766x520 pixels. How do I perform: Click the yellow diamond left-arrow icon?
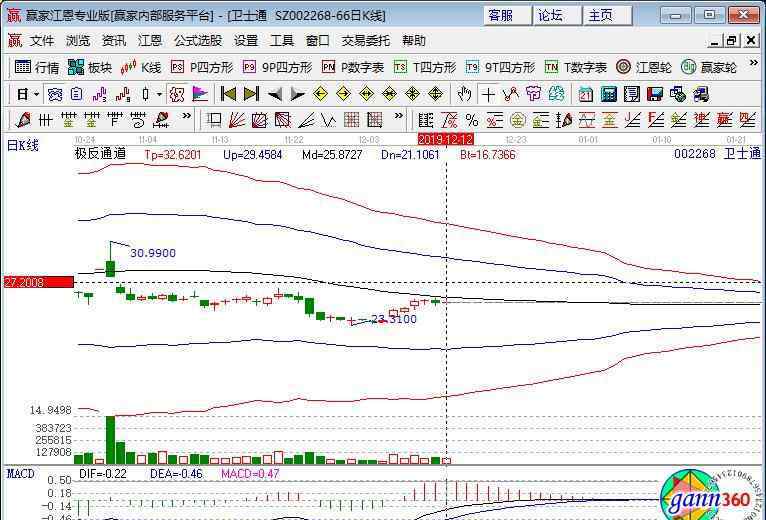pos(320,94)
